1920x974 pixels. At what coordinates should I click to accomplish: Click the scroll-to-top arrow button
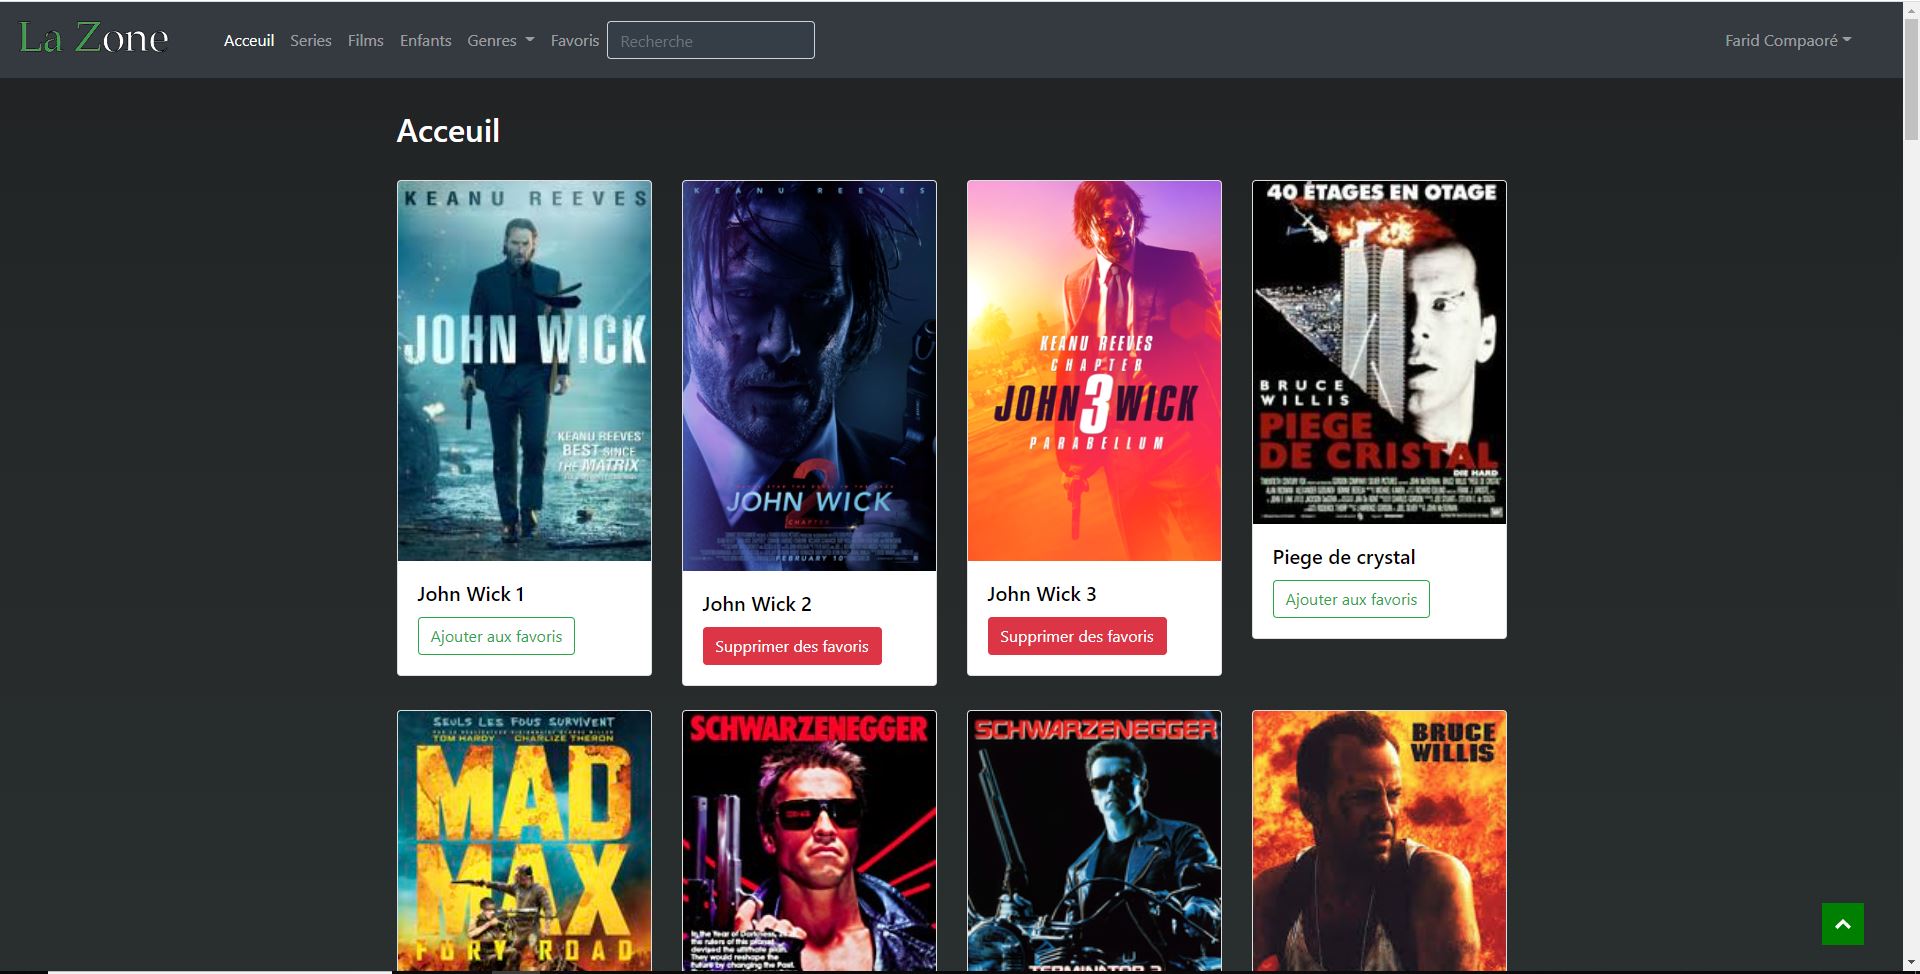[x=1843, y=924]
